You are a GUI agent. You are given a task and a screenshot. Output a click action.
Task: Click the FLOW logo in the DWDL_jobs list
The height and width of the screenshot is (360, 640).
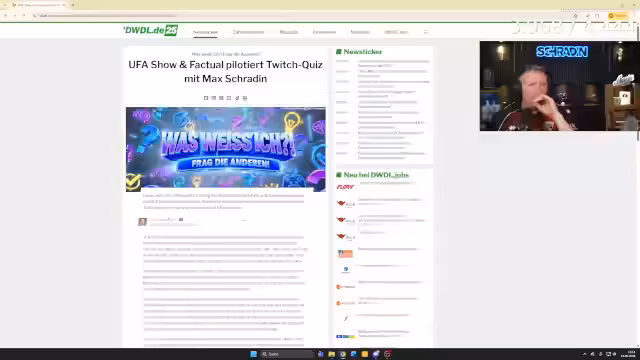coord(345,187)
